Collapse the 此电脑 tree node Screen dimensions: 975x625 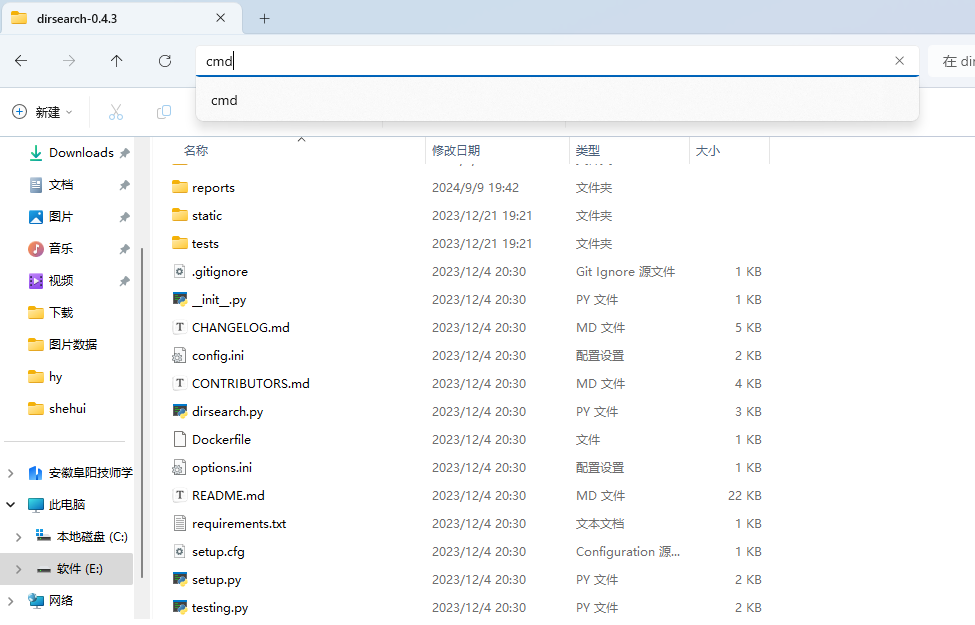click(x=11, y=505)
